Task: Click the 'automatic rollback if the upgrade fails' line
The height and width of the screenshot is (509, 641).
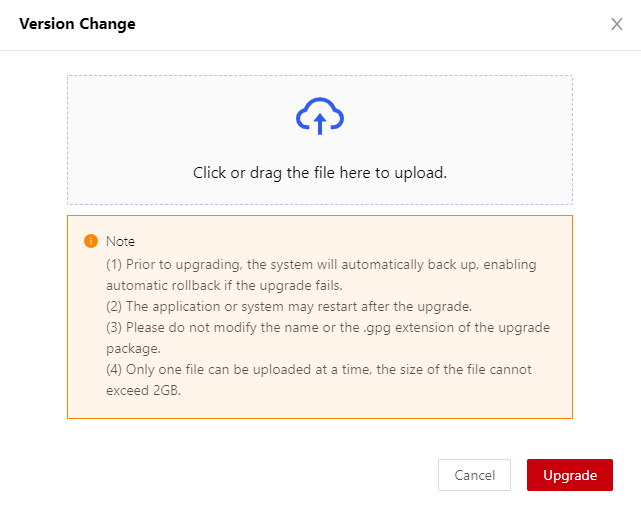Action: click(224, 285)
